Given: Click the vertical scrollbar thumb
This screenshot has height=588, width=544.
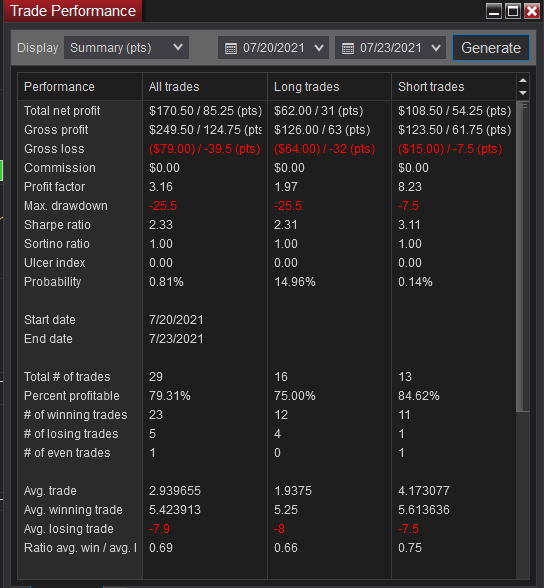Looking at the screenshot, I should pos(523,256).
